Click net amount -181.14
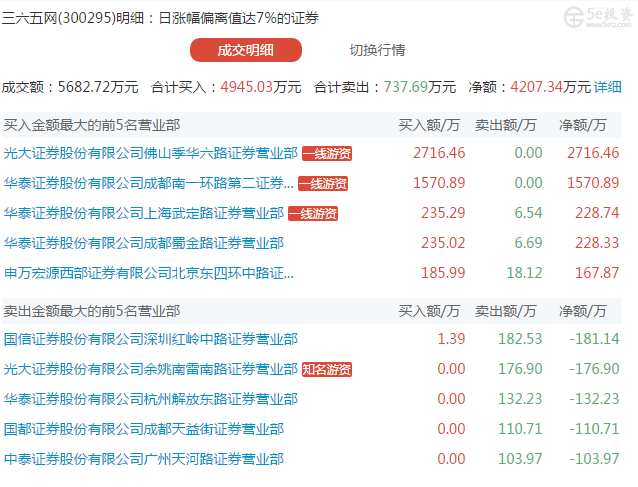Screen dimensions: 638x487 click(594, 338)
